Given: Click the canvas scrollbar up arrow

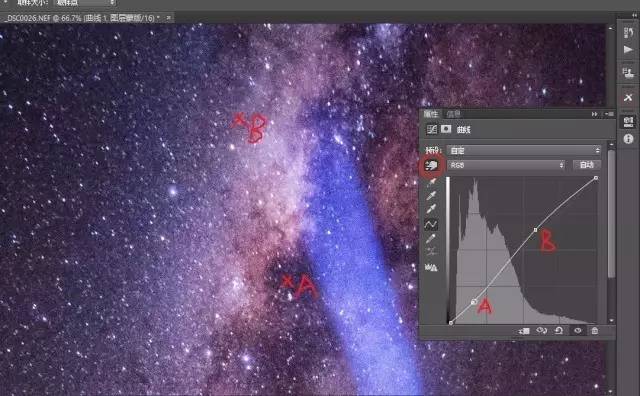Looking at the screenshot, I should point(611,29).
